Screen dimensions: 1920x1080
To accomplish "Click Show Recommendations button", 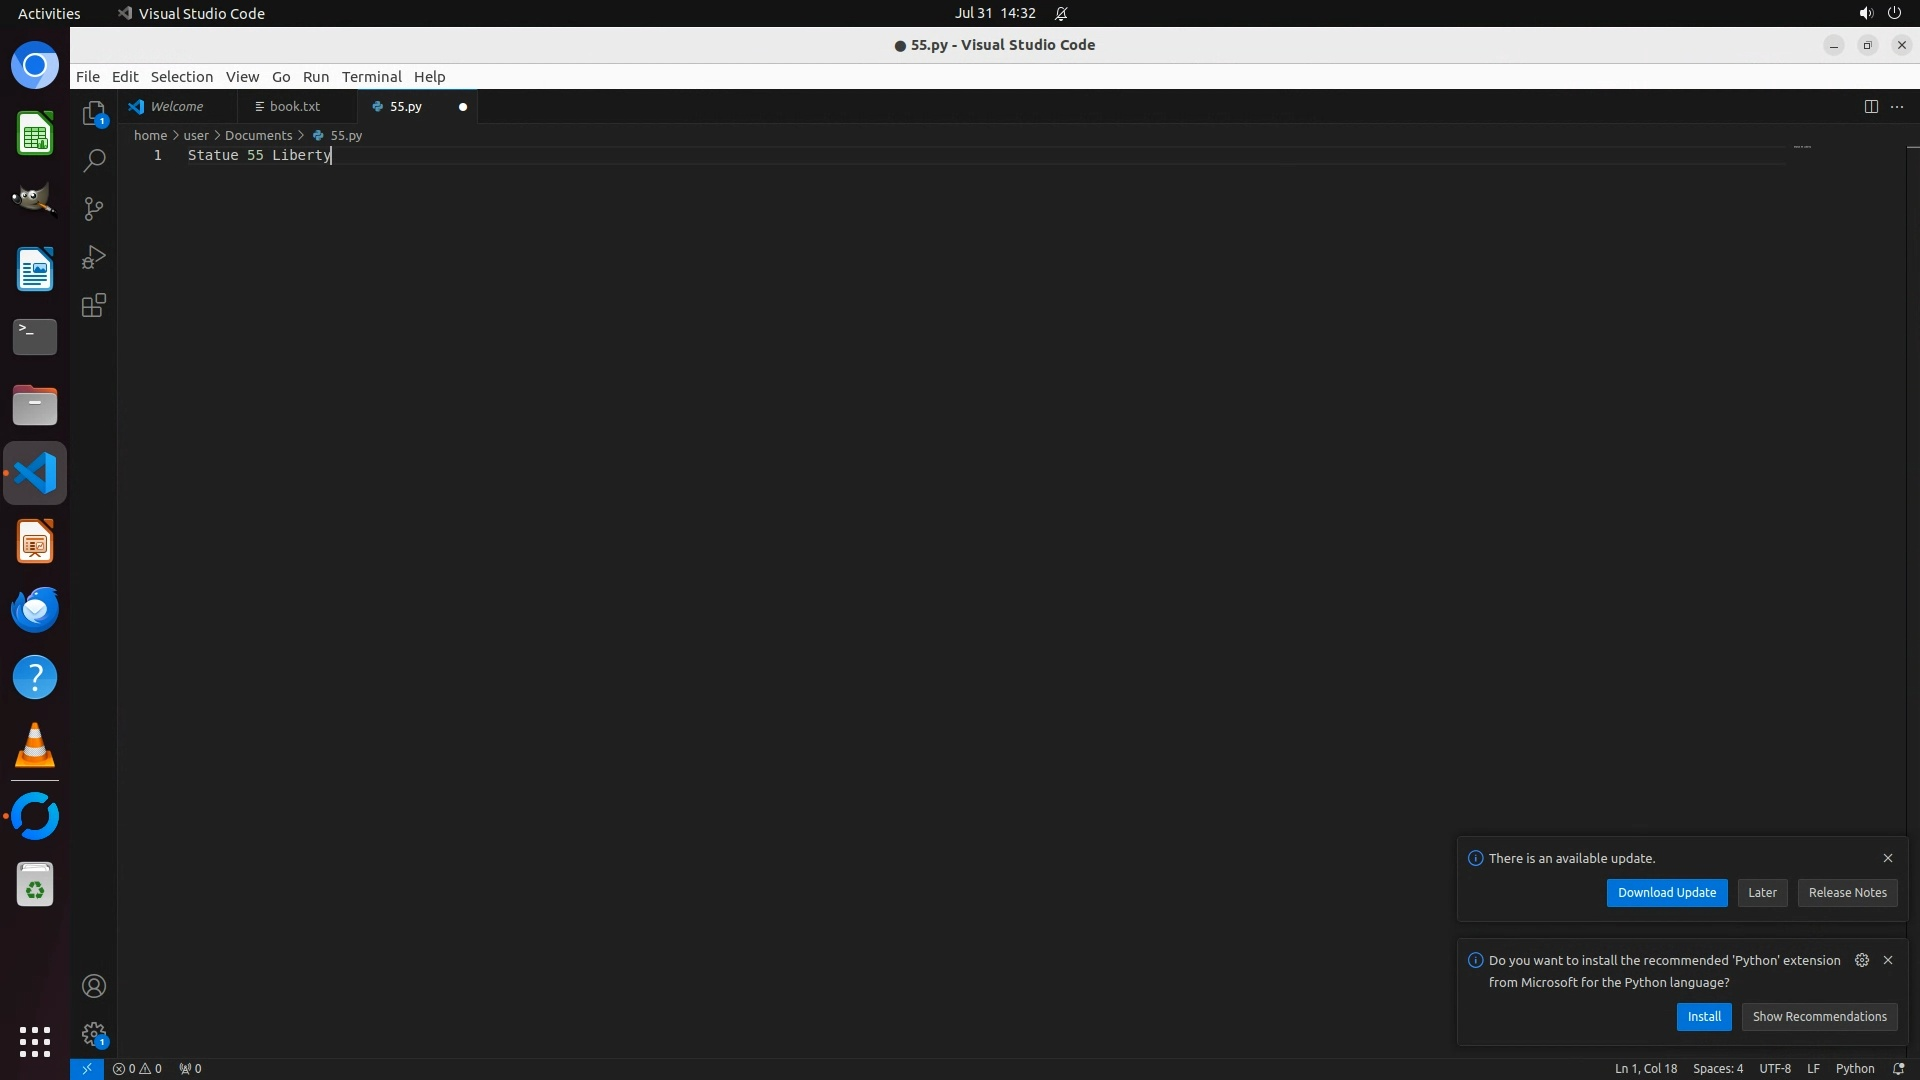I will click(1819, 1017).
